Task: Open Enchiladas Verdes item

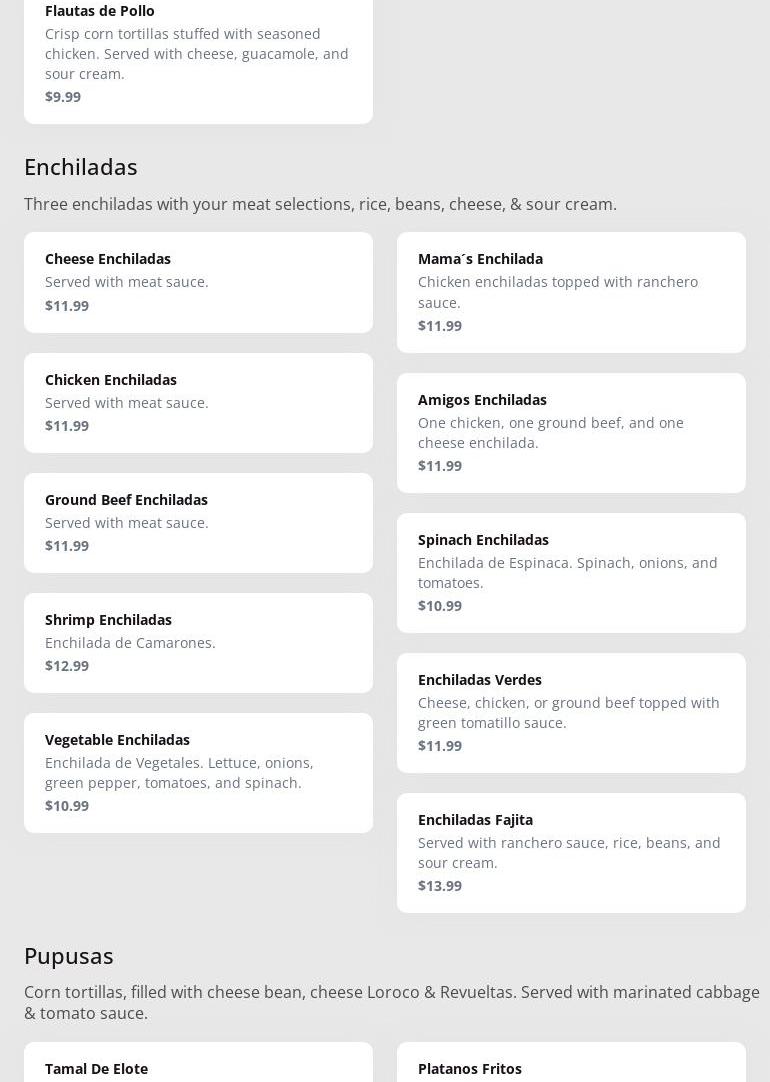Action: [x=571, y=712]
